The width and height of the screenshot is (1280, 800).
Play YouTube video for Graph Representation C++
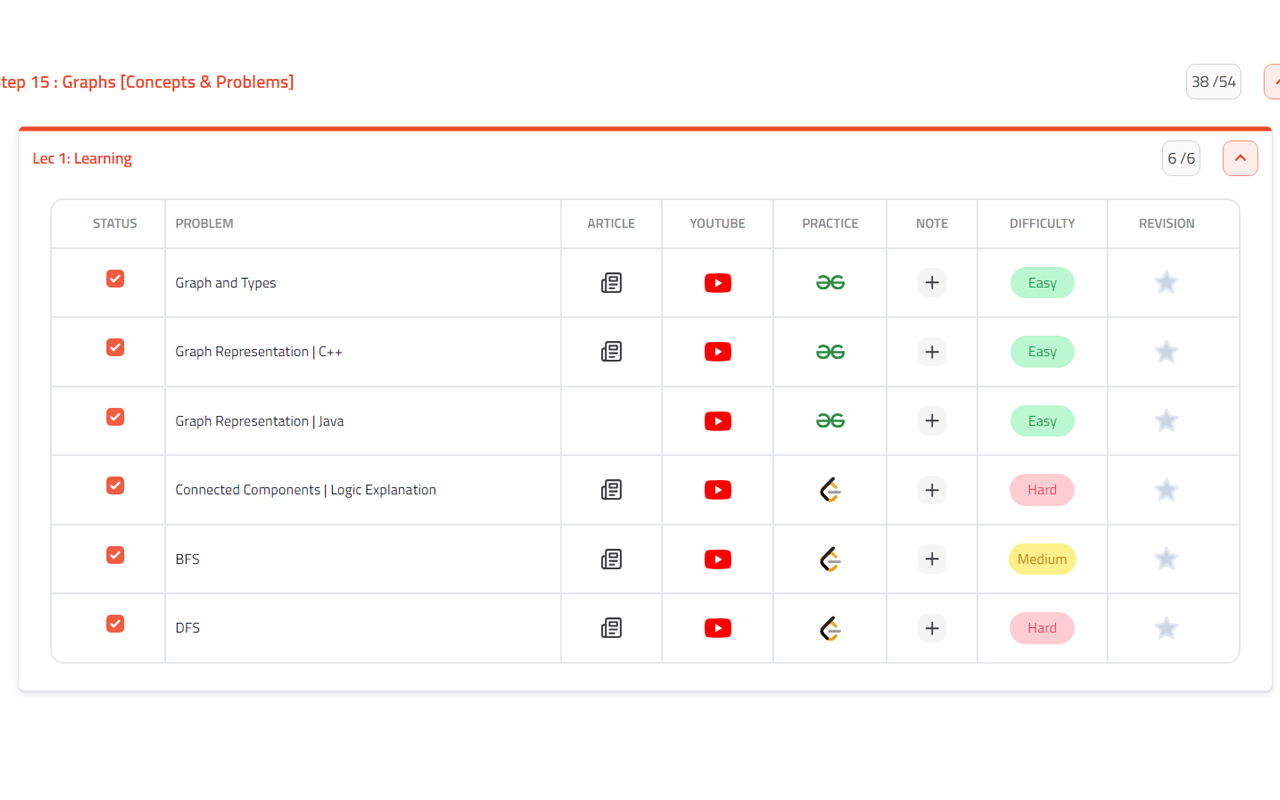pyautogui.click(x=718, y=352)
